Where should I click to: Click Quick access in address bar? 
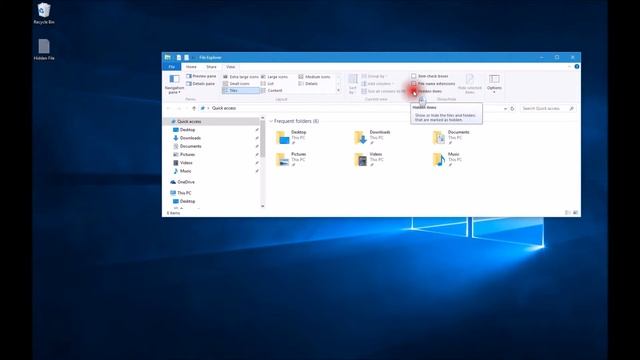coord(224,108)
